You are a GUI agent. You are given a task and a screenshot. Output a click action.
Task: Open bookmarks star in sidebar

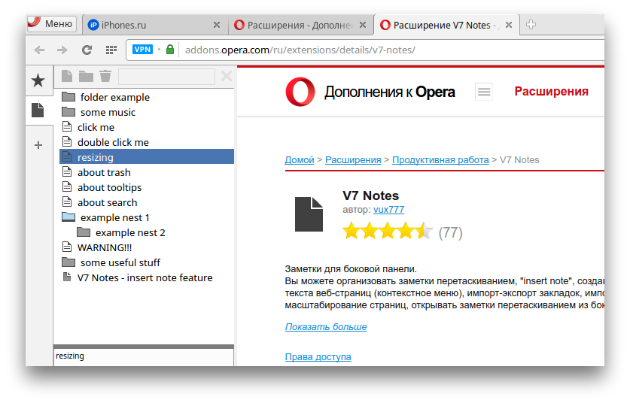pos(38,81)
